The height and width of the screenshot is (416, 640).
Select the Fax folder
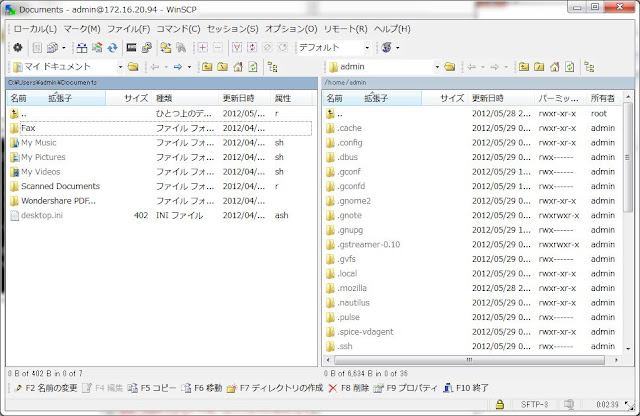tap(161, 128)
